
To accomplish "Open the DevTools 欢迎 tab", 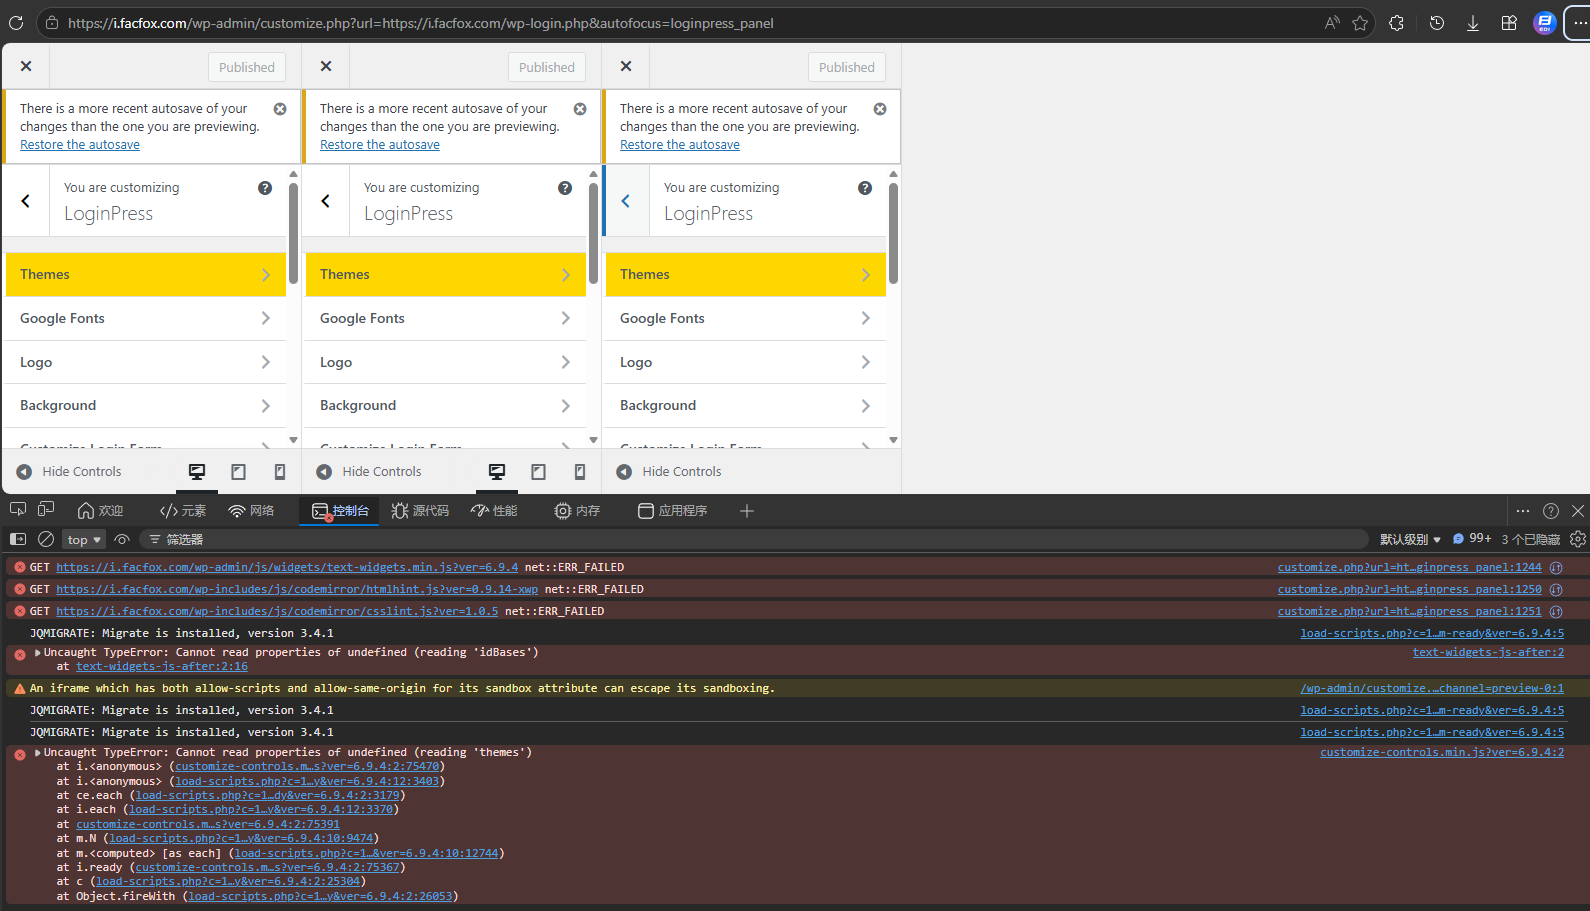I will pyautogui.click(x=101, y=511).
